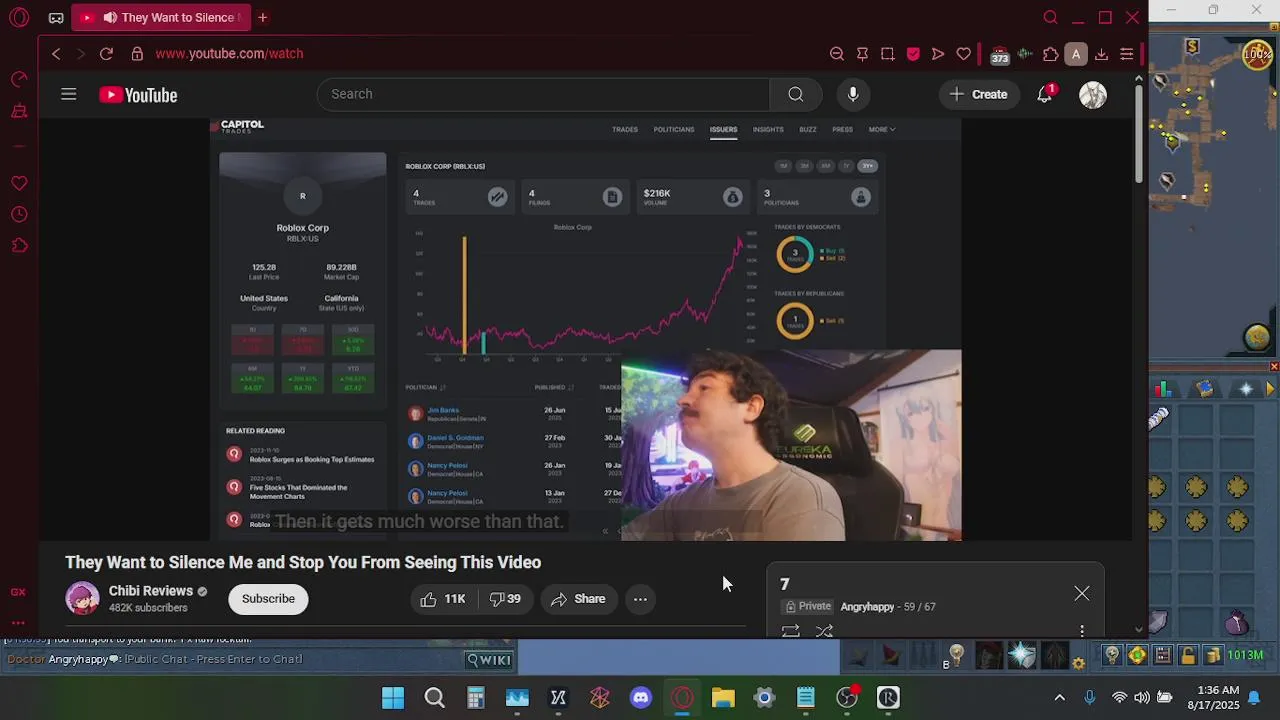Image resolution: width=1280 pixels, height=720 pixels.
Task: Focus the address bar URL
Action: 229,54
